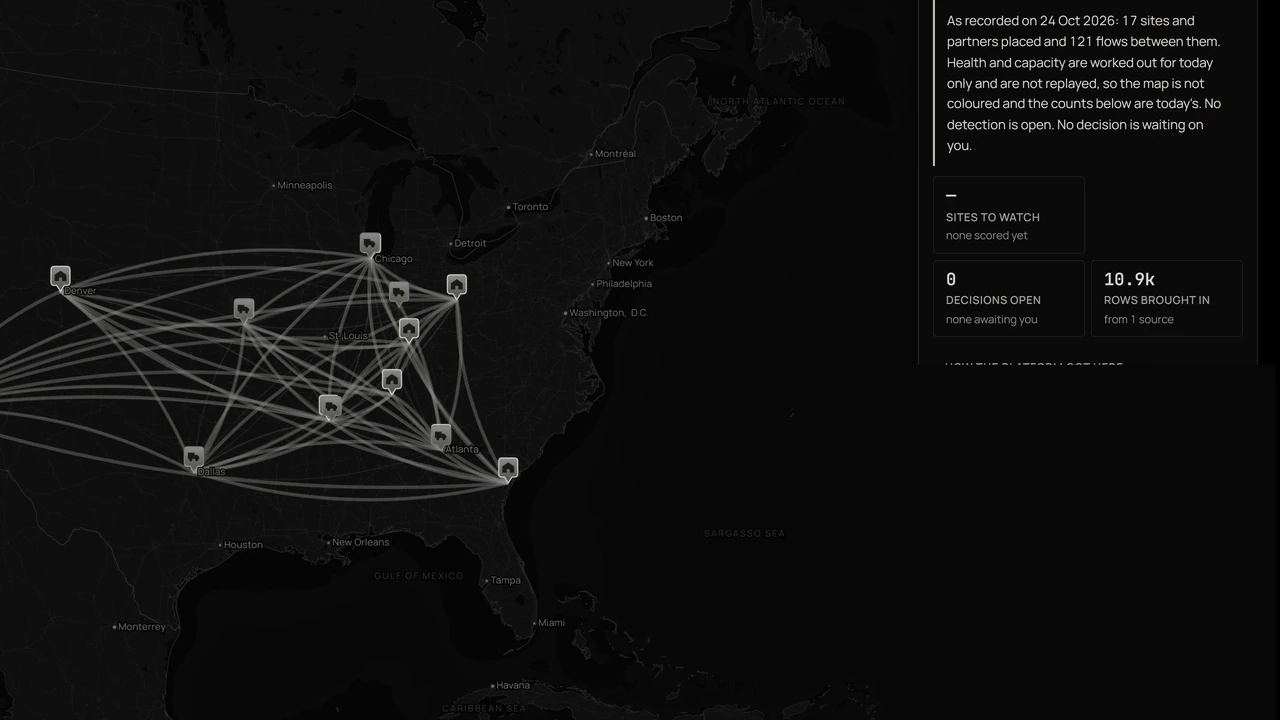
Task: Click the Houston map label
Action: tap(243, 545)
